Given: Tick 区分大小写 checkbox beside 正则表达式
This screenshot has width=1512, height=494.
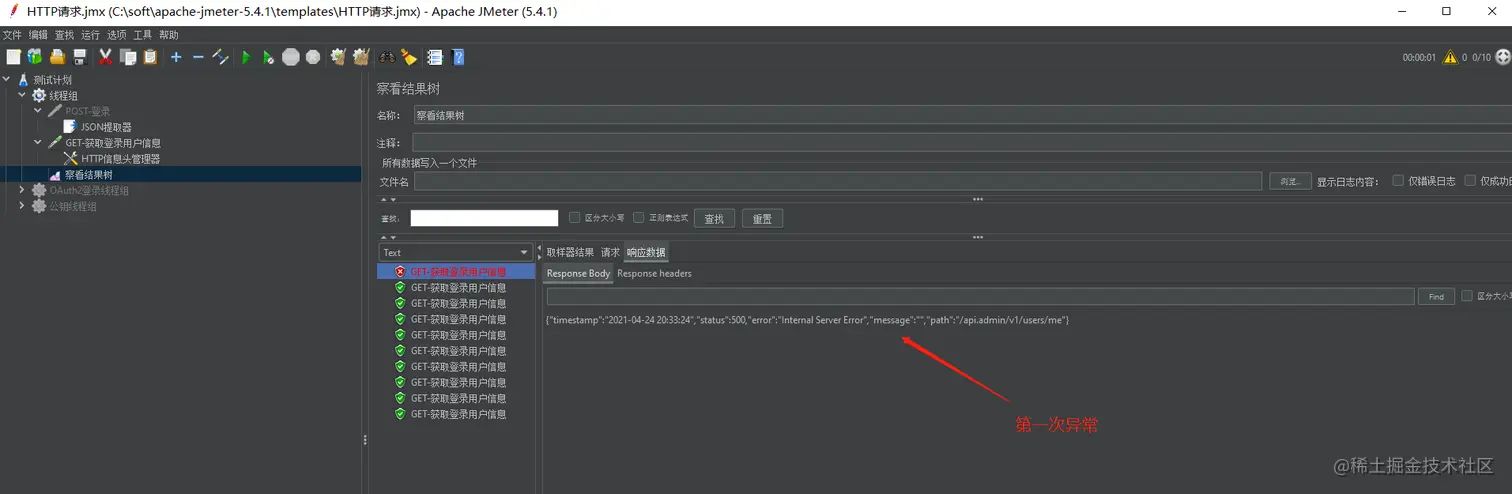Looking at the screenshot, I should (574, 218).
